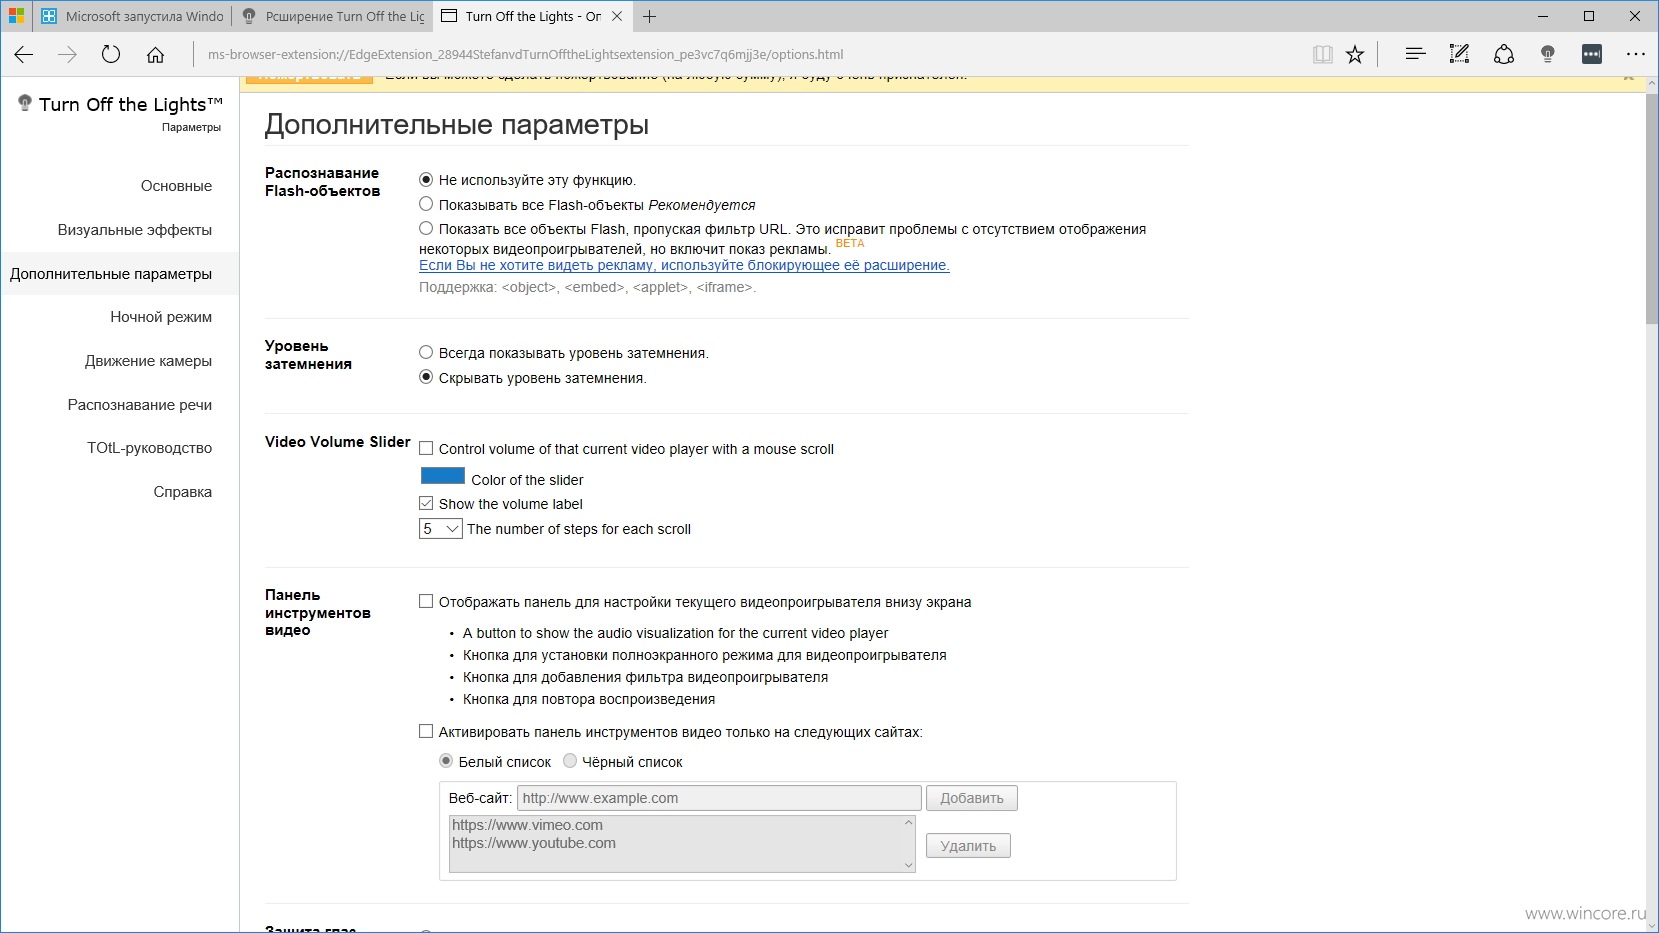Click the 'Удалить' button
Image resolution: width=1659 pixels, height=933 pixels.
coord(968,846)
